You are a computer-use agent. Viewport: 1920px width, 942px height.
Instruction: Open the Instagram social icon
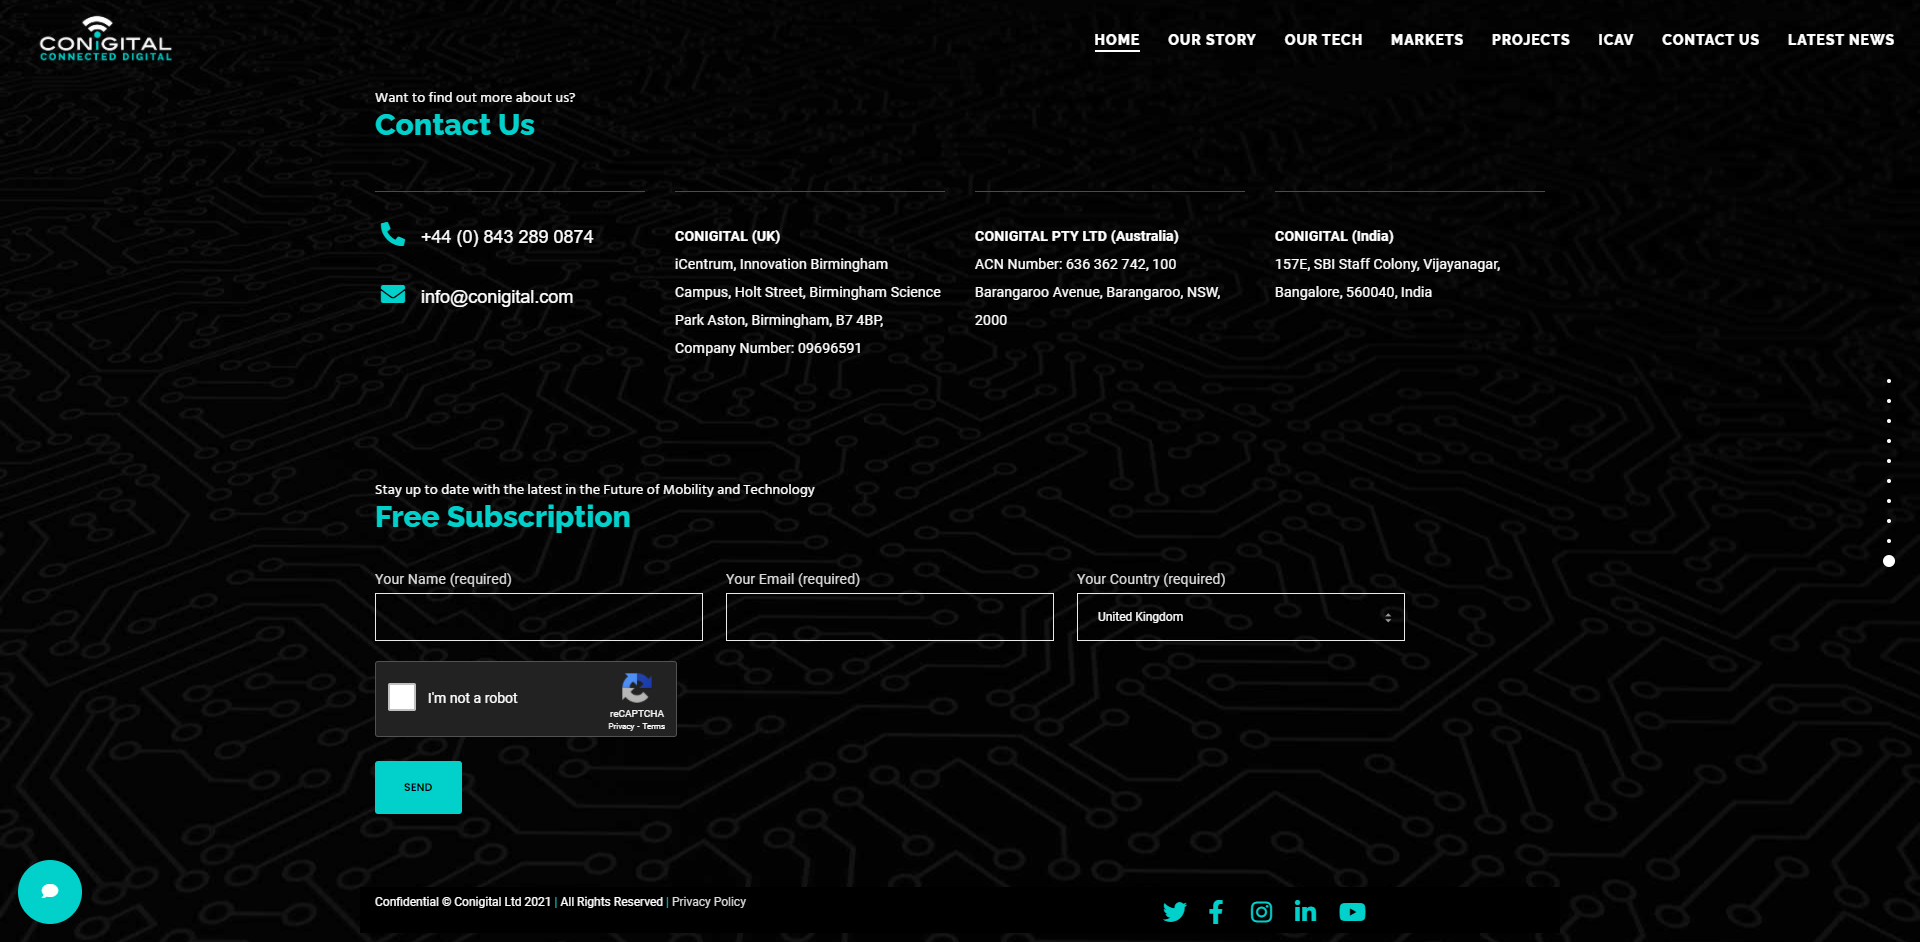pyautogui.click(x=1261, y=912)
